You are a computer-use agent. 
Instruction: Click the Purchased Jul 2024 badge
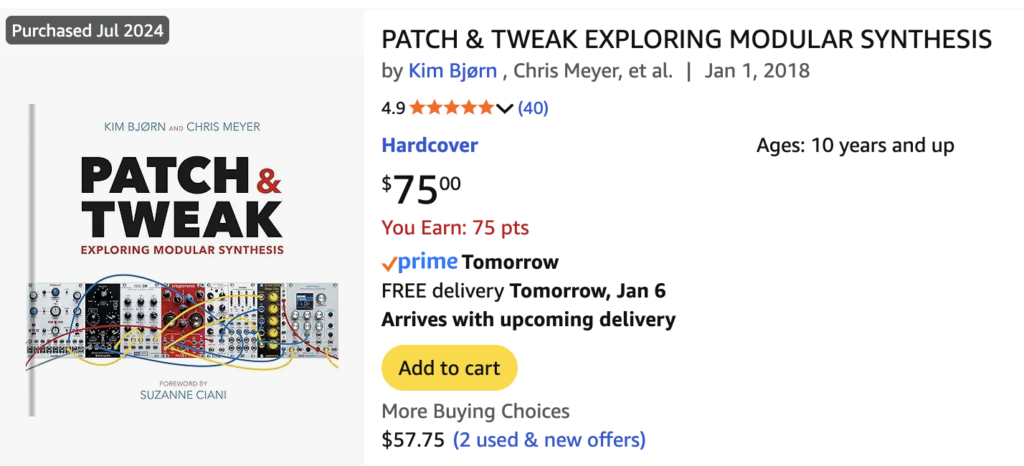[x=89, y=30]
